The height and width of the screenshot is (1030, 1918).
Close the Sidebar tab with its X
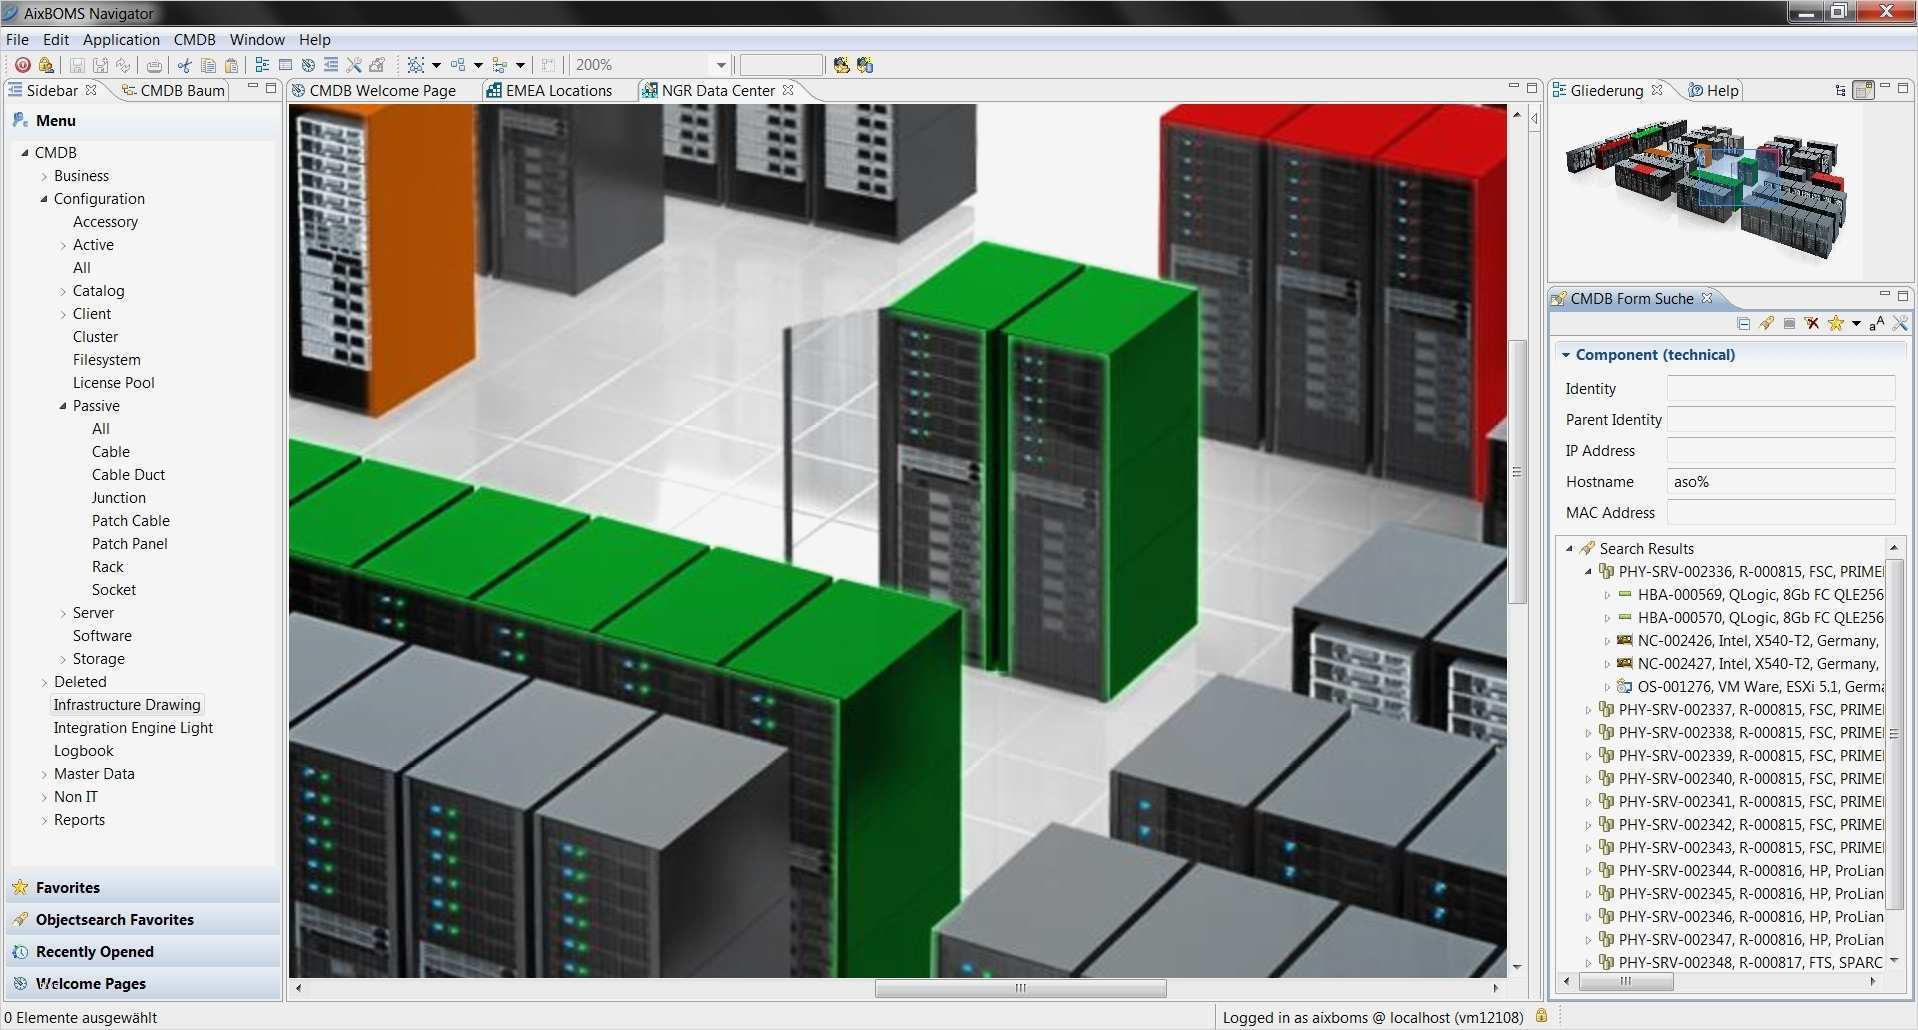pyautogui.click(x=91, y=90)
